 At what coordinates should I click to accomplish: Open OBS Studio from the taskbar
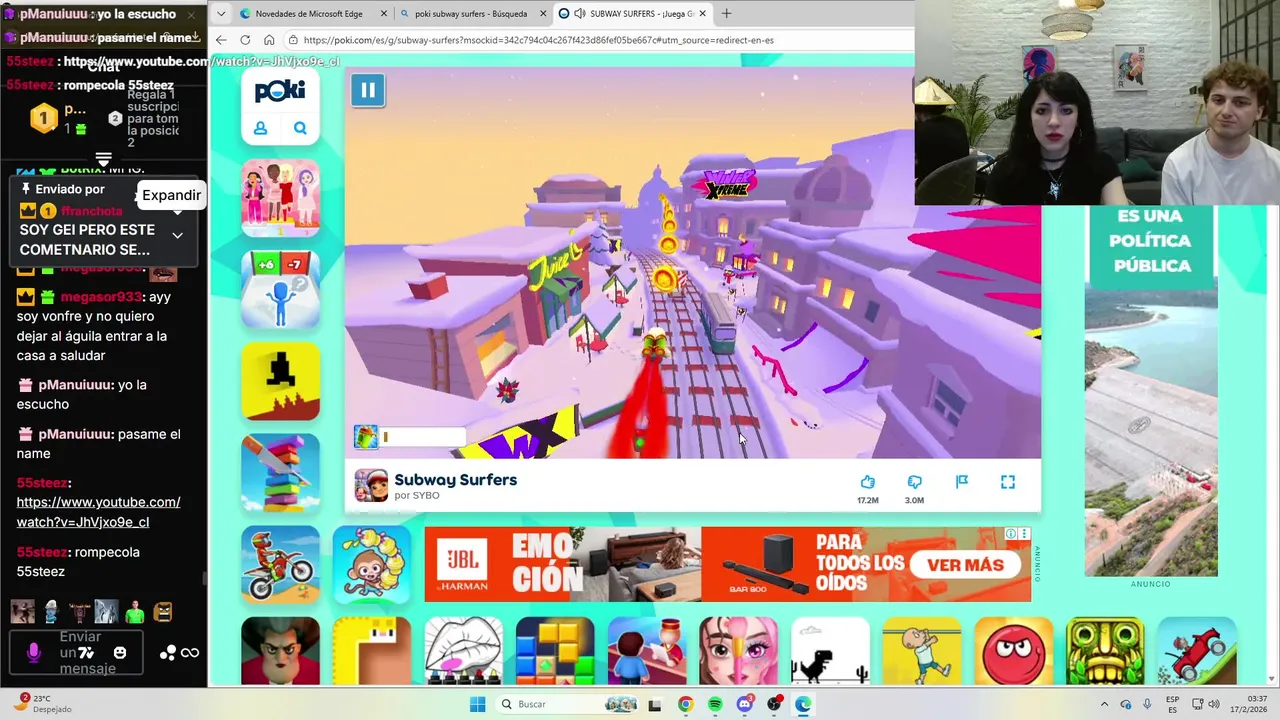(774, 704)
